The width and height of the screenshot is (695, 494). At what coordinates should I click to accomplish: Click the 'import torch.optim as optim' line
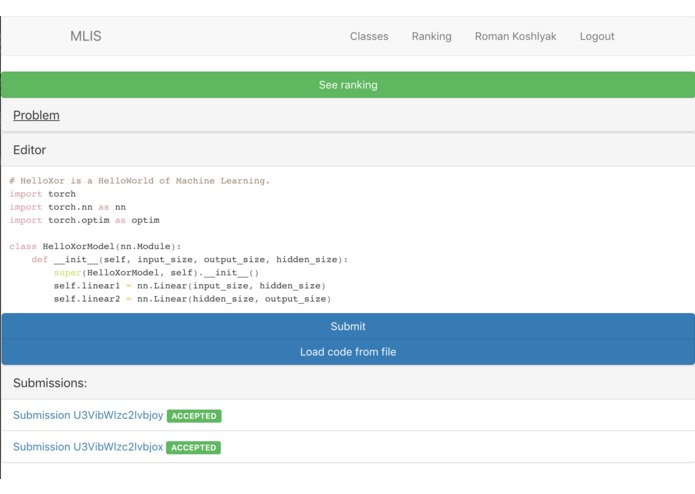tap(84, 220)
